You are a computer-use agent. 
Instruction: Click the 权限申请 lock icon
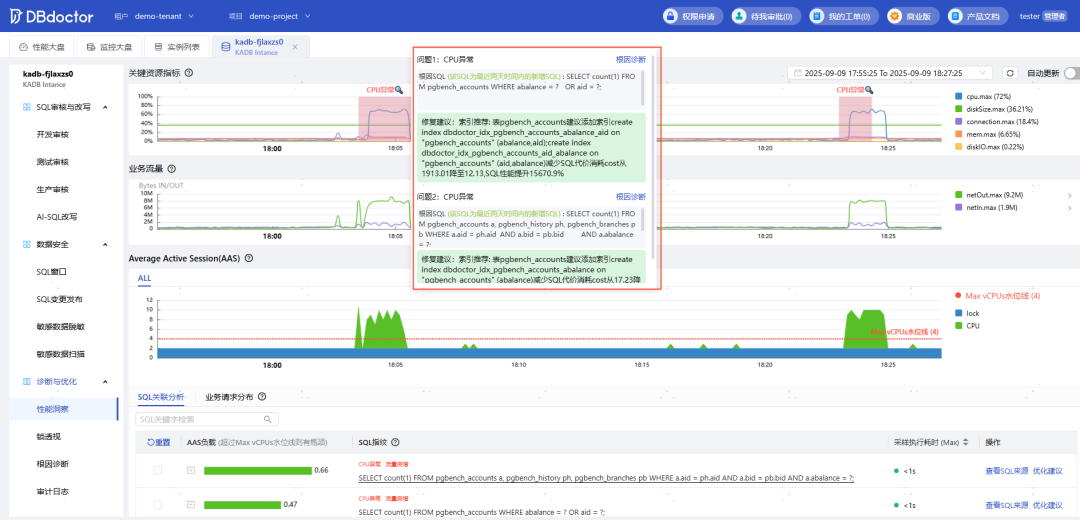coord(672,16)
